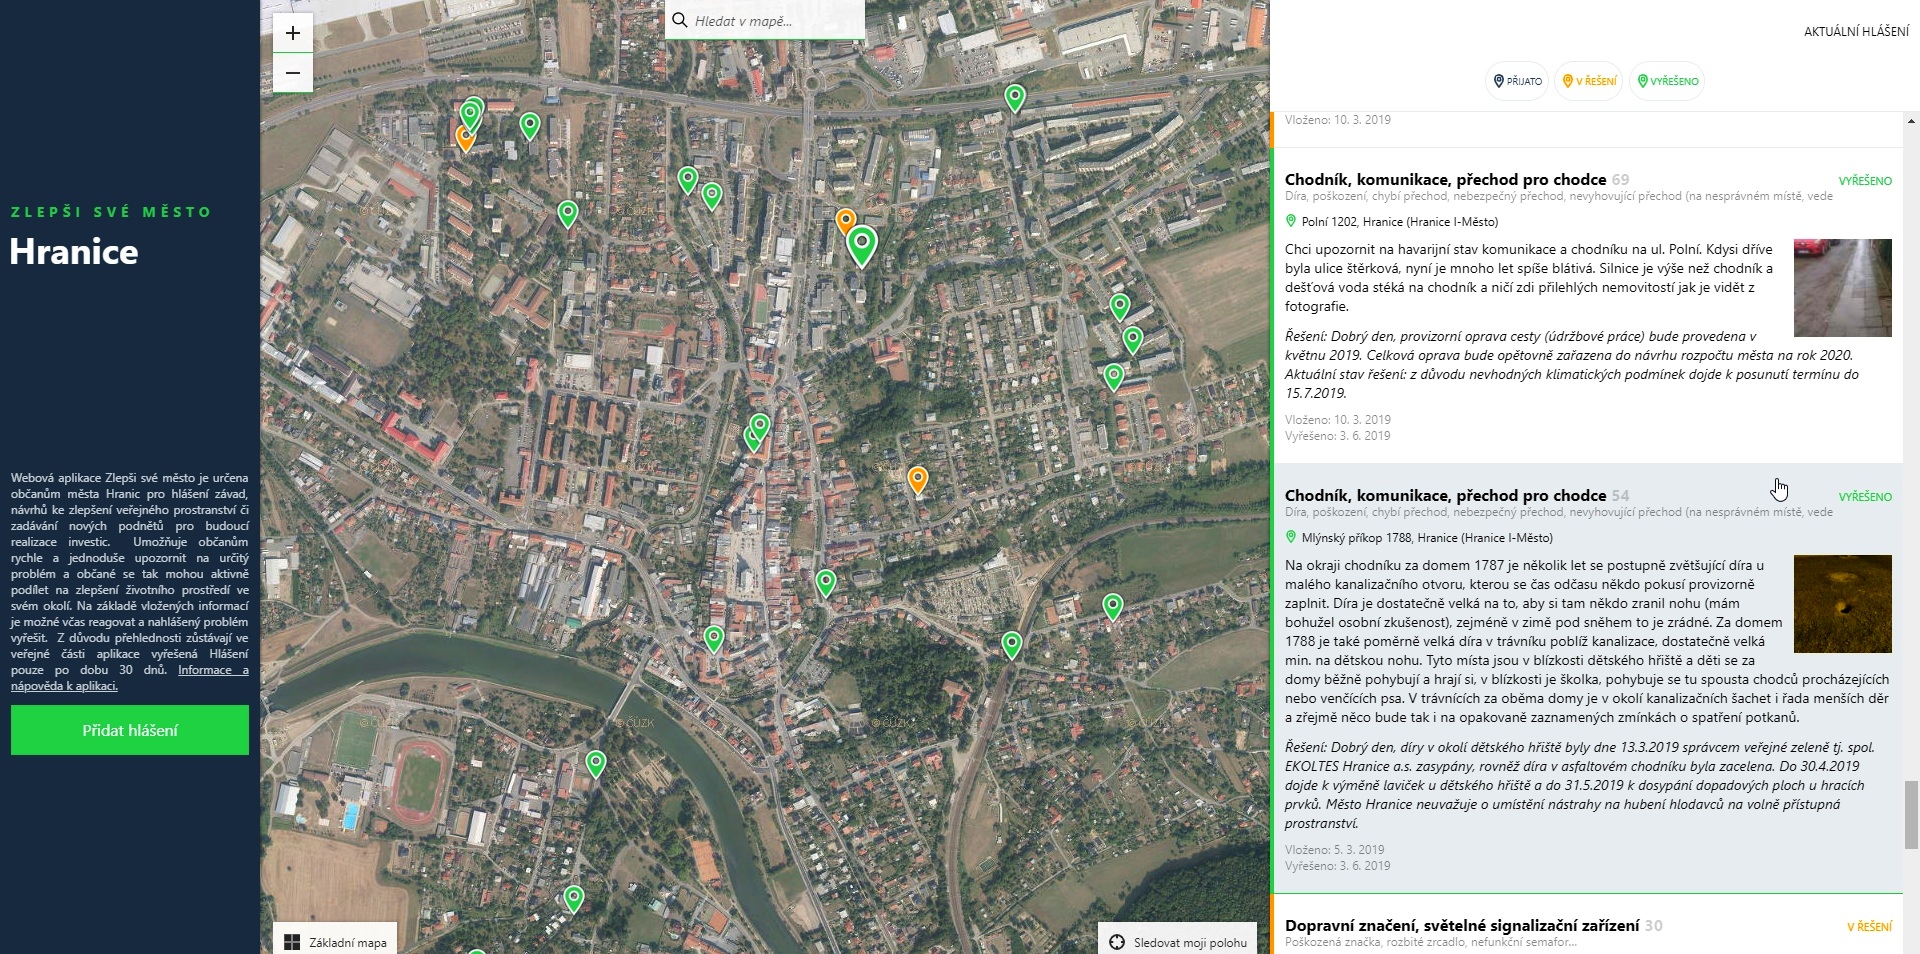Click the location pin icon beside Mlýnský příkop
Screen dimensions: 1920x954
(x=1291, y=537)
